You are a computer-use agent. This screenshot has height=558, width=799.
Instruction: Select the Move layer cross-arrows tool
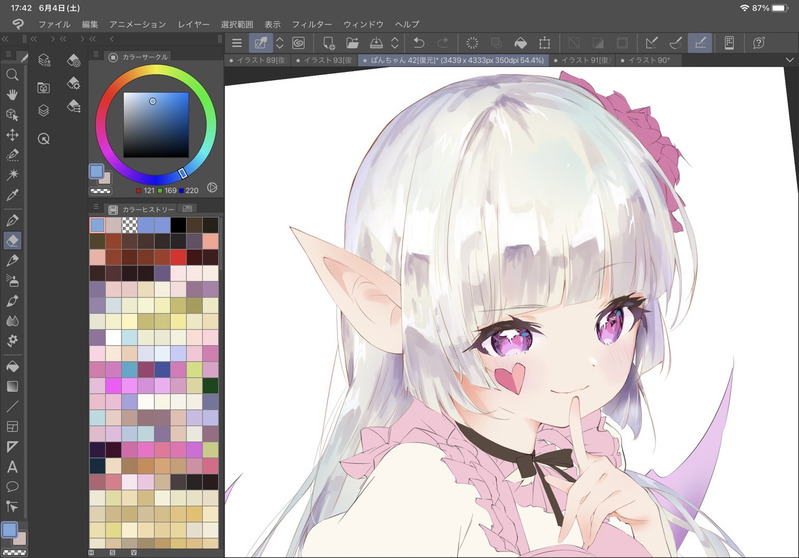(x=12, y=135)
